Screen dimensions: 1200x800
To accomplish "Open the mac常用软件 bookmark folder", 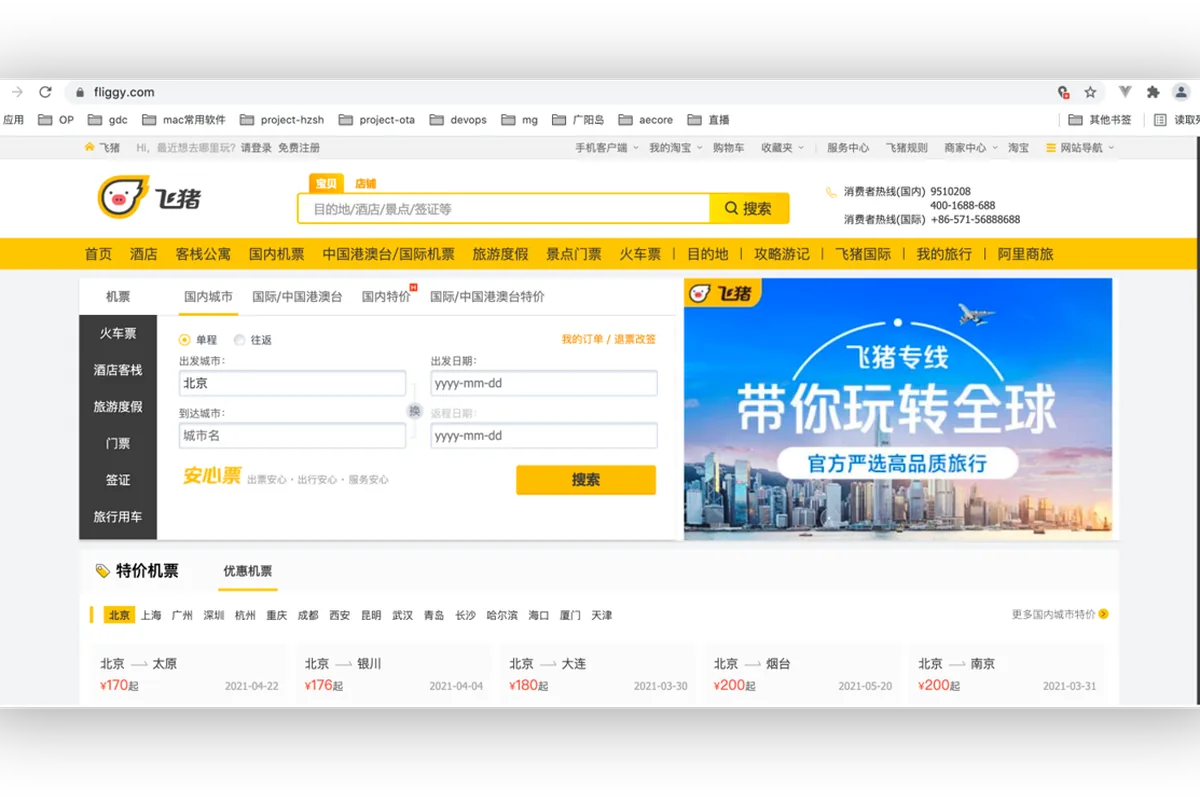I will 184,120.
